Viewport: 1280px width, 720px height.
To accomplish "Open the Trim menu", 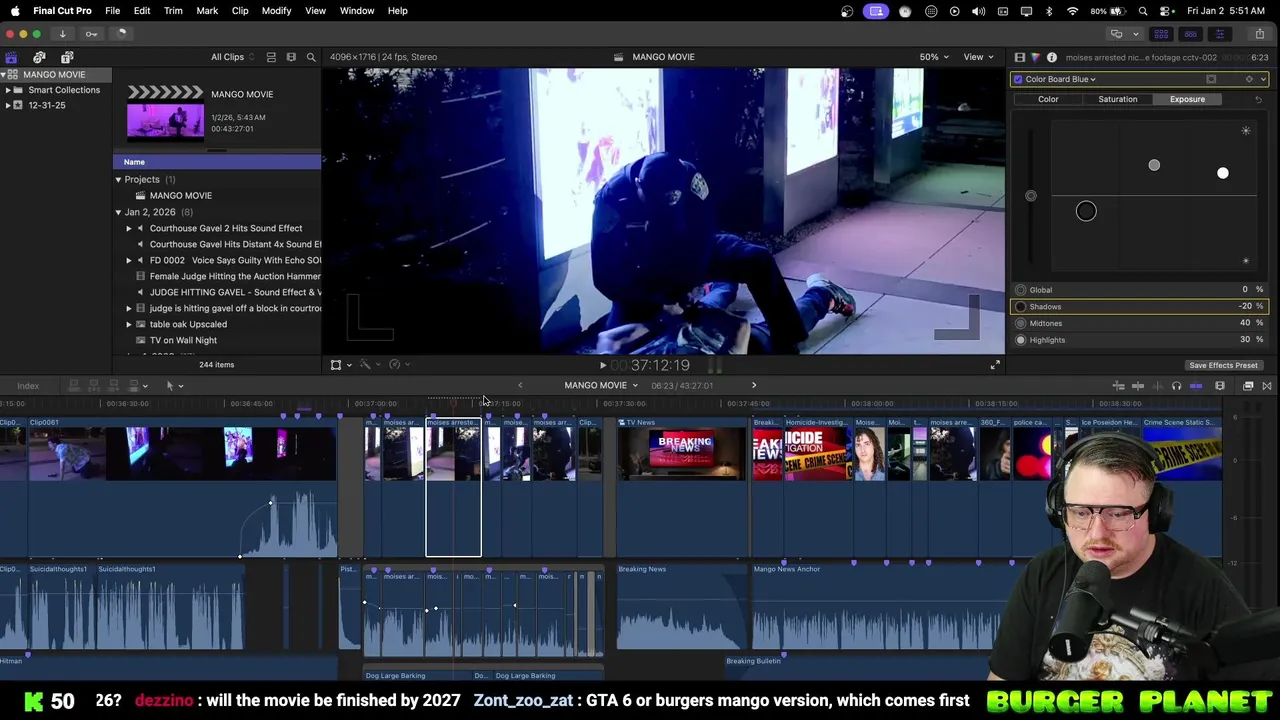I will pos(173,10).
